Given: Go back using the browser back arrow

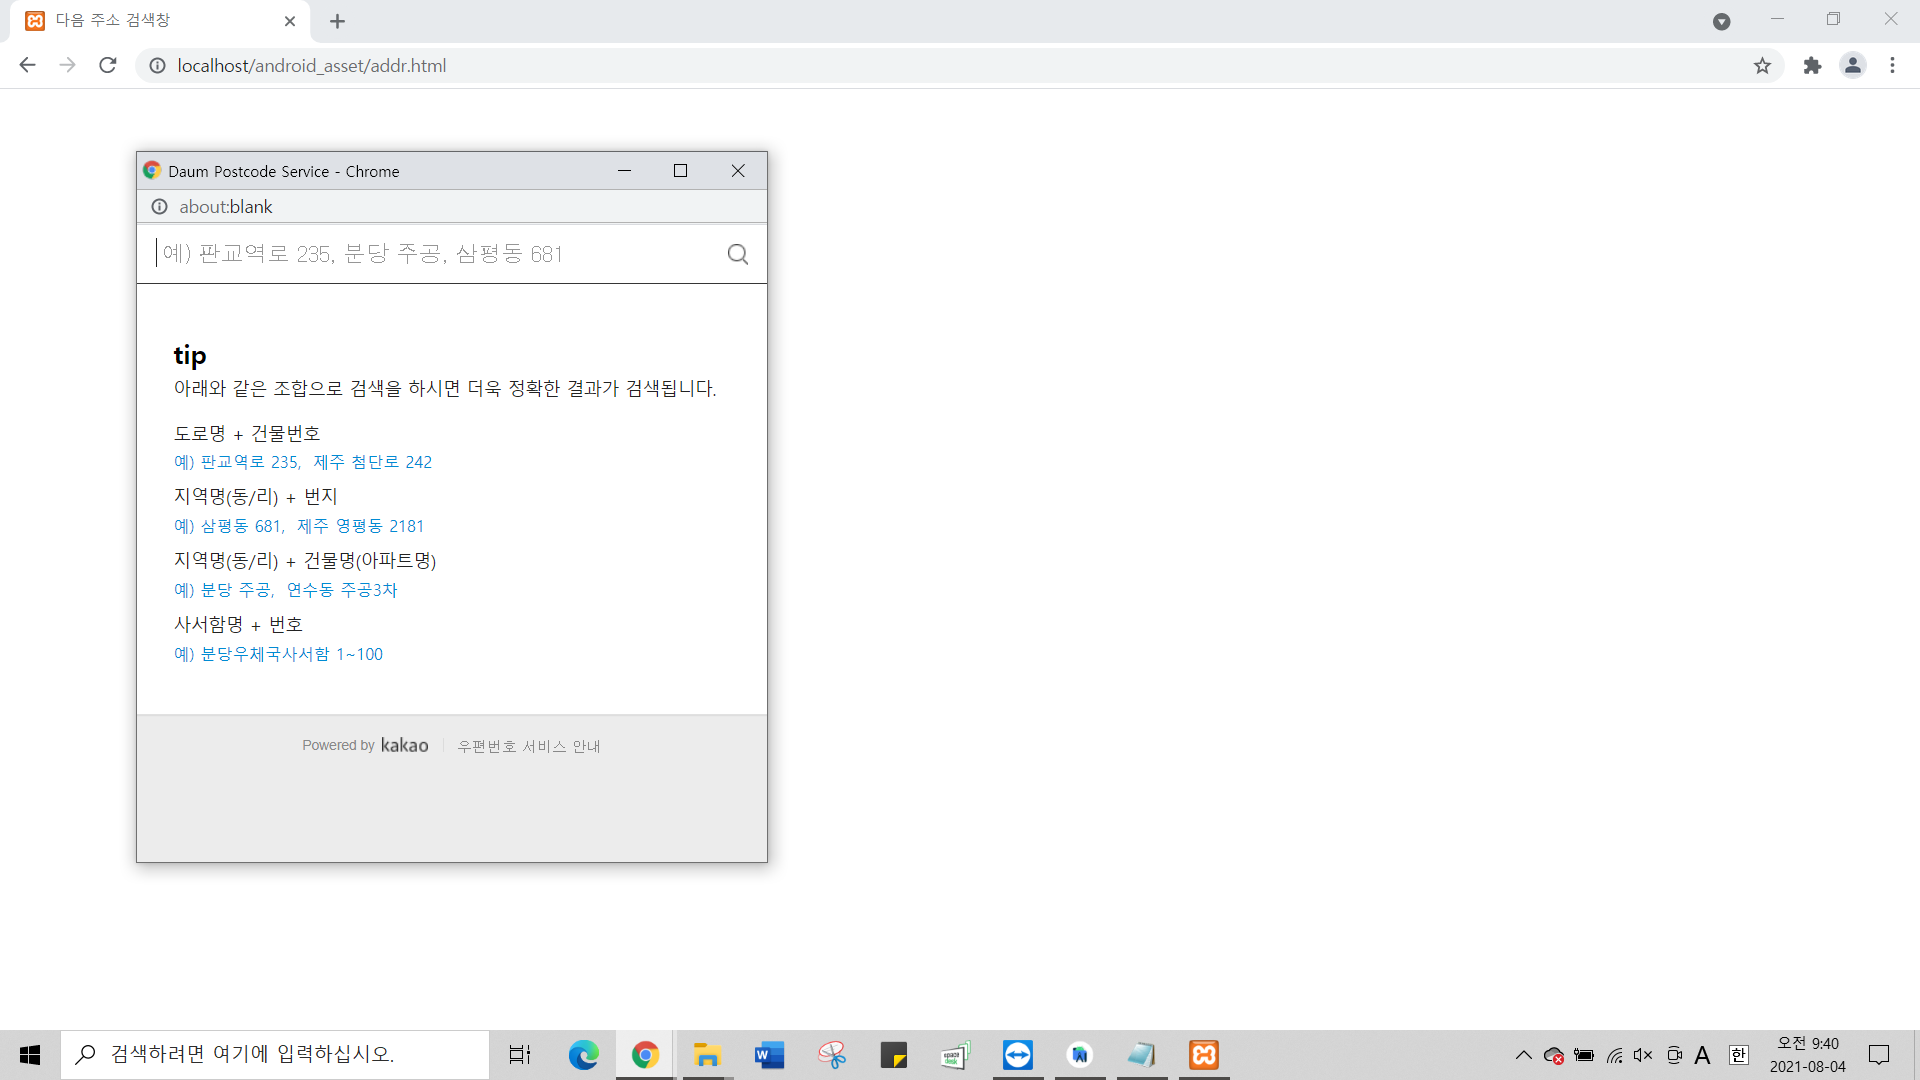Looking at the screenshot, I should tap(27, 66).
